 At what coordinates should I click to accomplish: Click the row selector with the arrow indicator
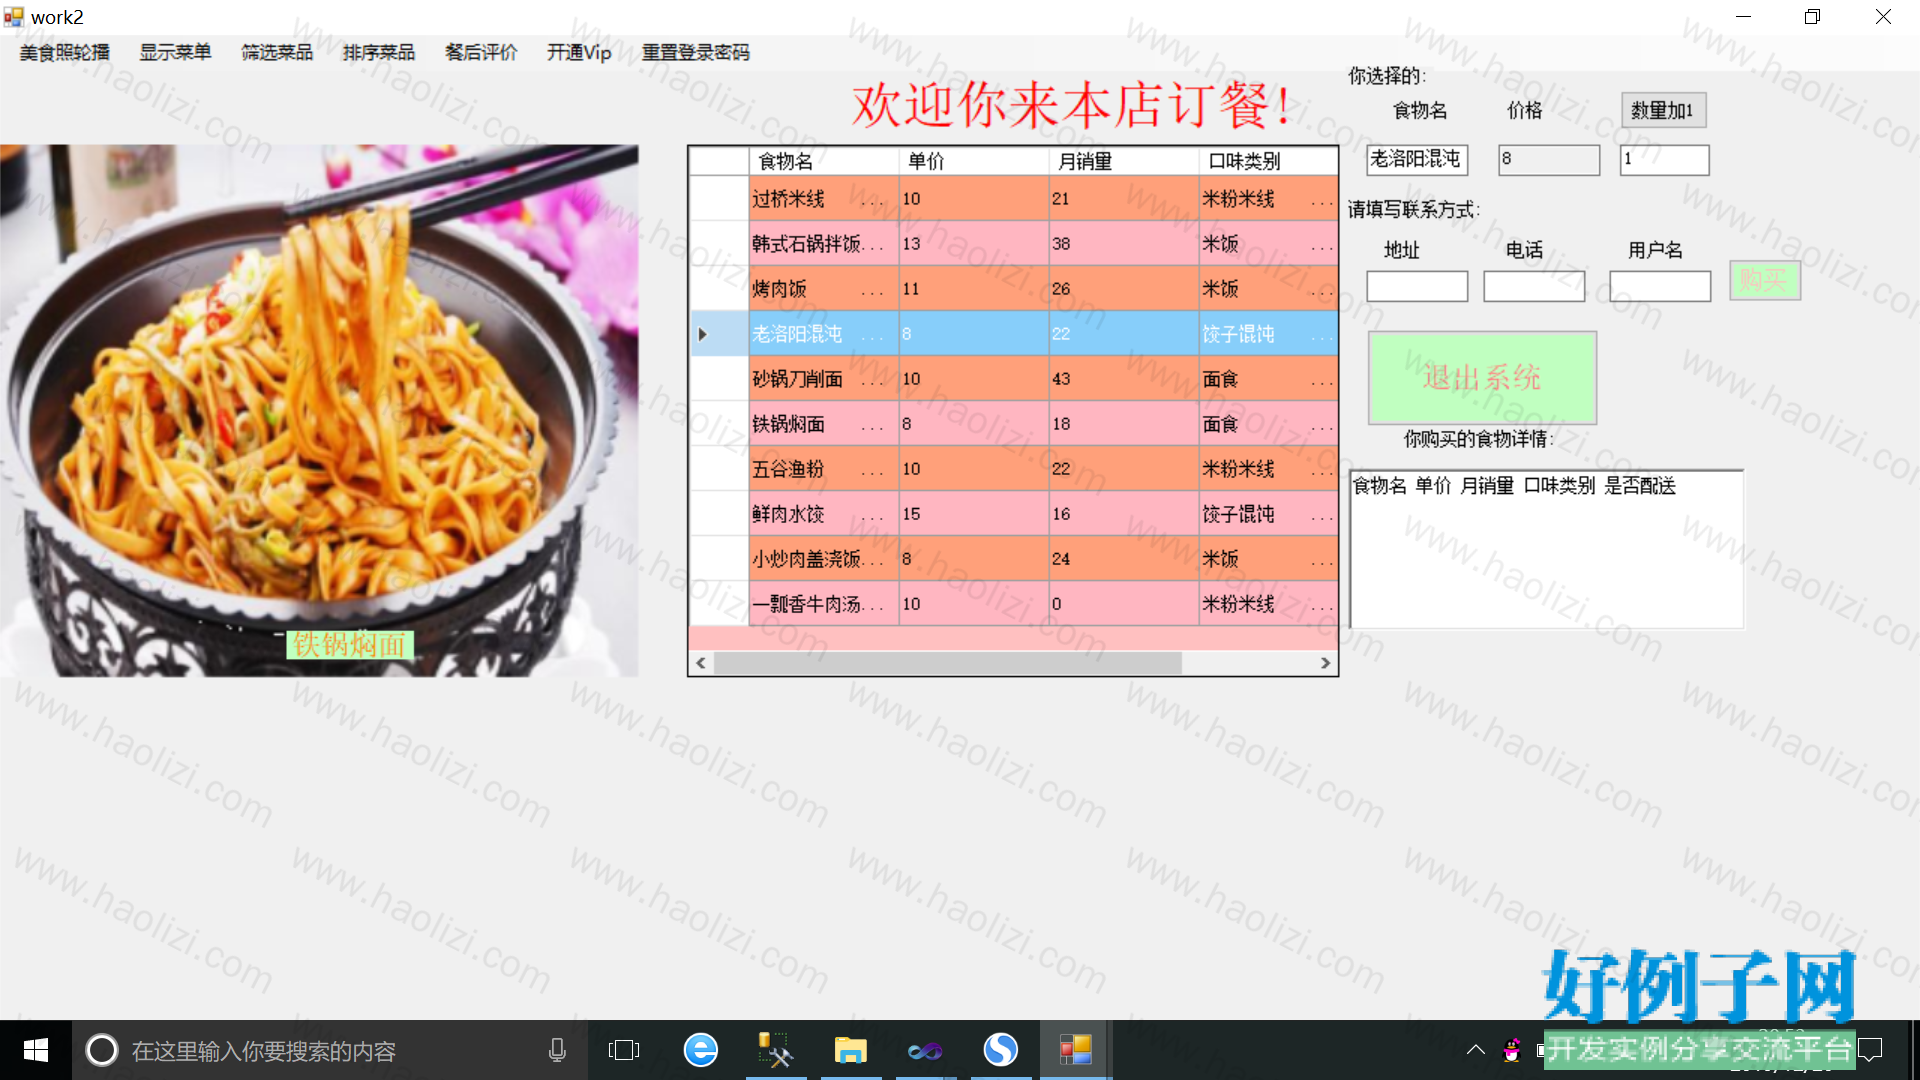[x=719, y=334]
